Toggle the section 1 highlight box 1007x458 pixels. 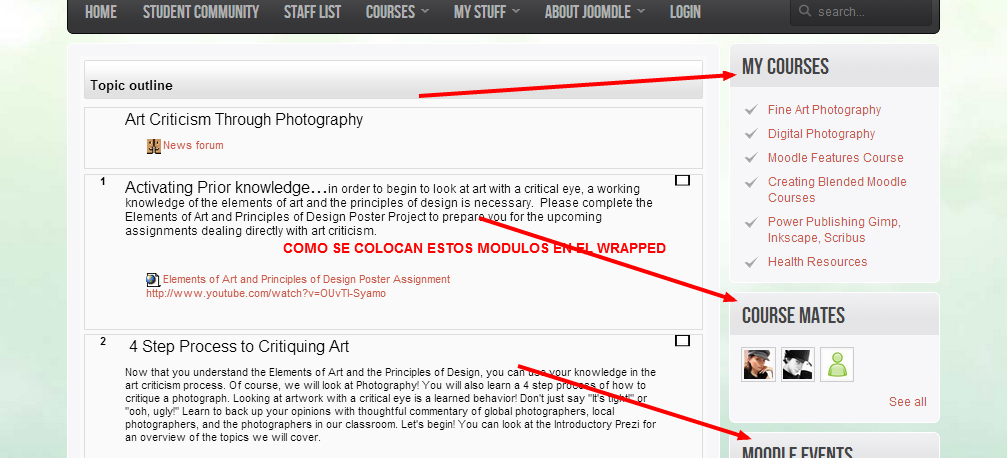click(x=682, y=181)
